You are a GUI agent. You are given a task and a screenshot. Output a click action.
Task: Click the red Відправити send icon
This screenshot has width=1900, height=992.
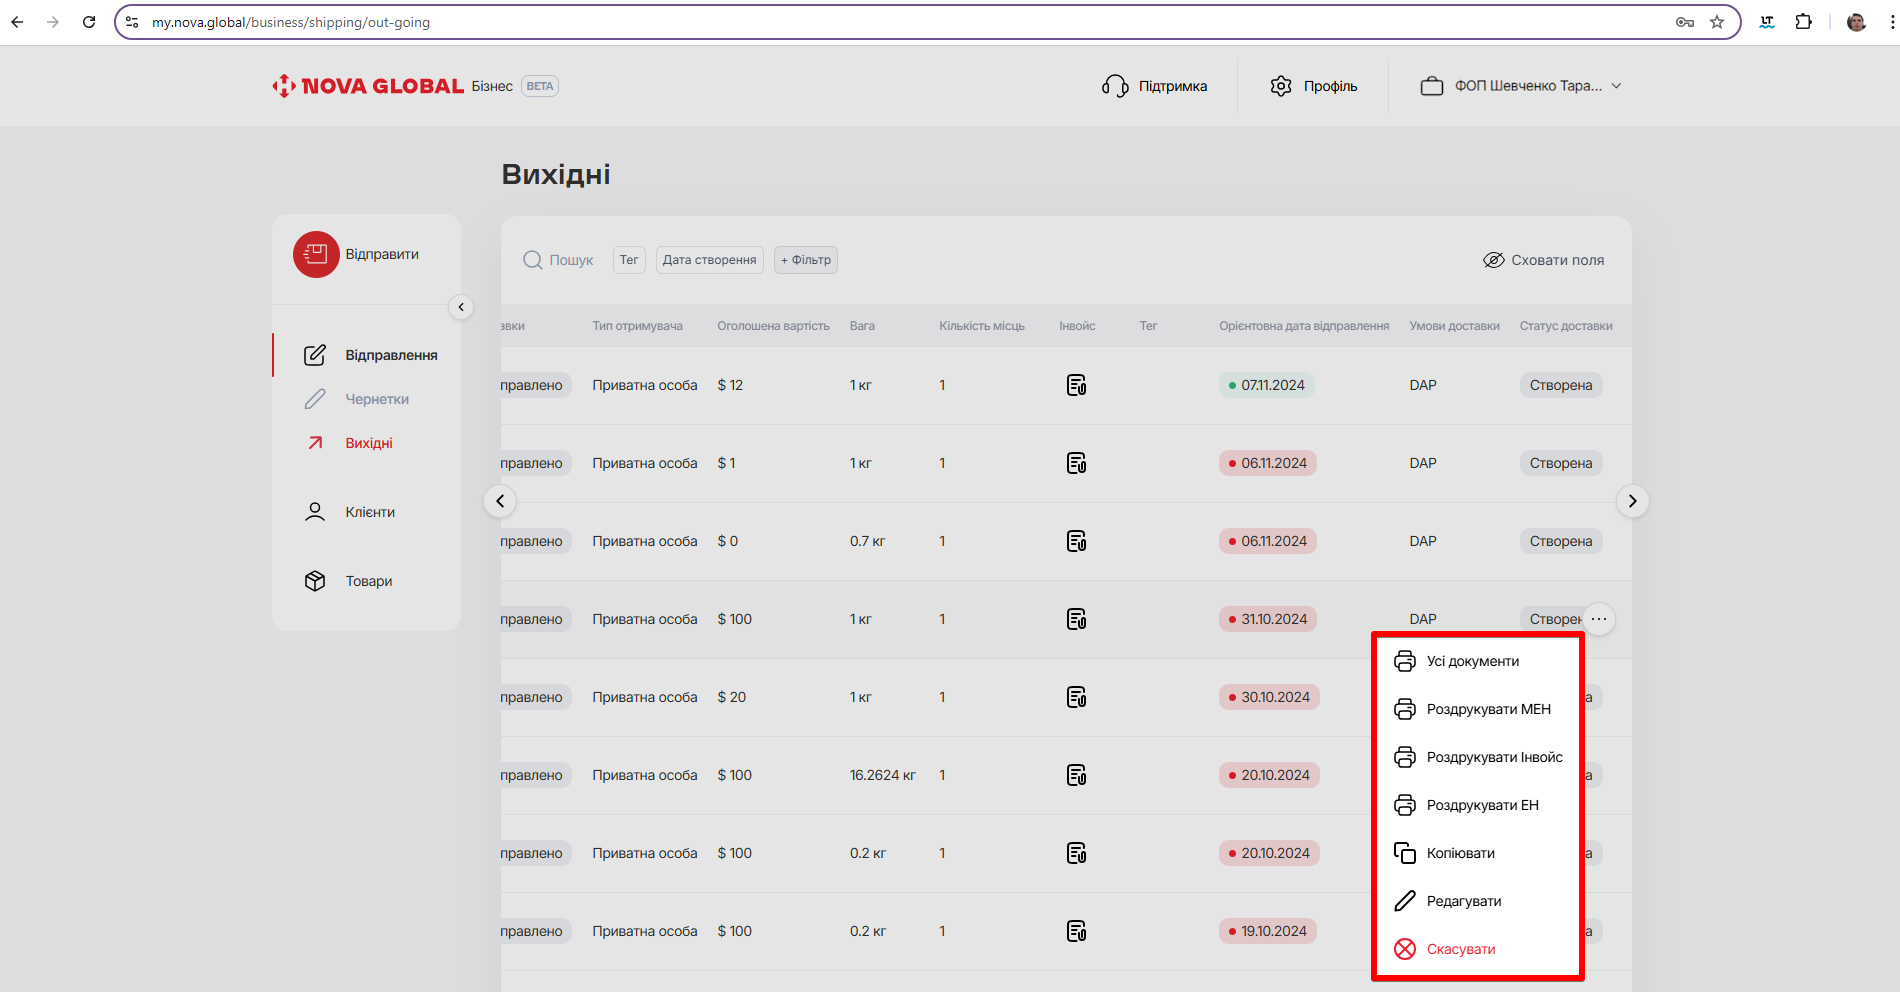click(x=316, y=255)
